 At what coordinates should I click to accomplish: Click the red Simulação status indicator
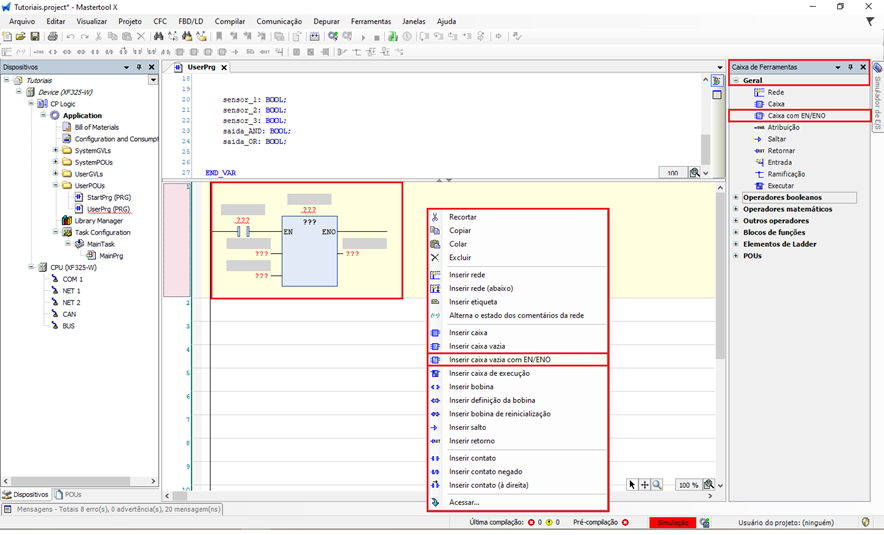[x=672, y=522]
